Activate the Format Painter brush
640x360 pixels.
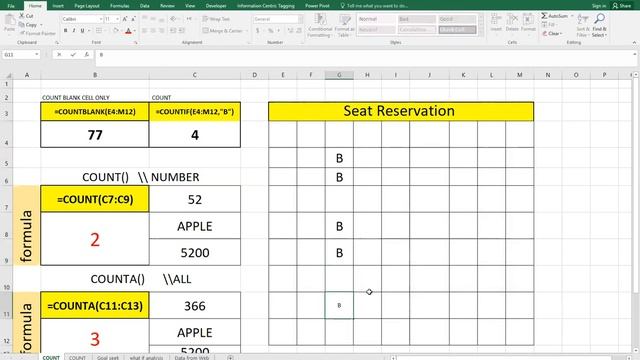22,33
